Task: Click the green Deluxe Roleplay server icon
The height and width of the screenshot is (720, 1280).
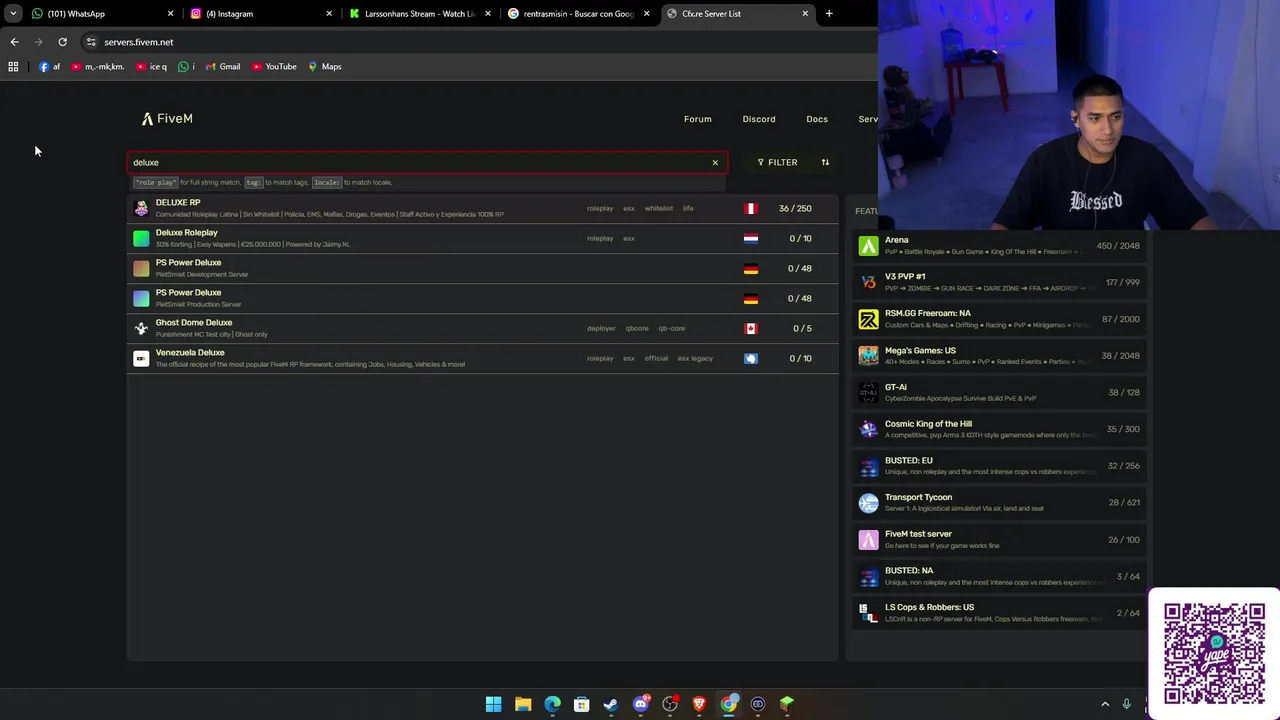Action: (x=141, y=238)
